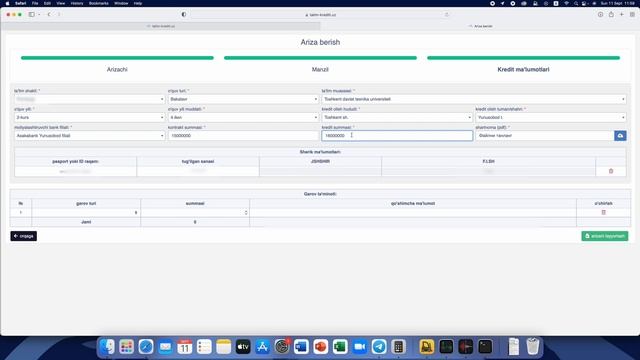The height and width of the screenshot is (360, 640).
Task: Go to the Kredit ma'lumotlari step
Action: click(x=523, y=69)
